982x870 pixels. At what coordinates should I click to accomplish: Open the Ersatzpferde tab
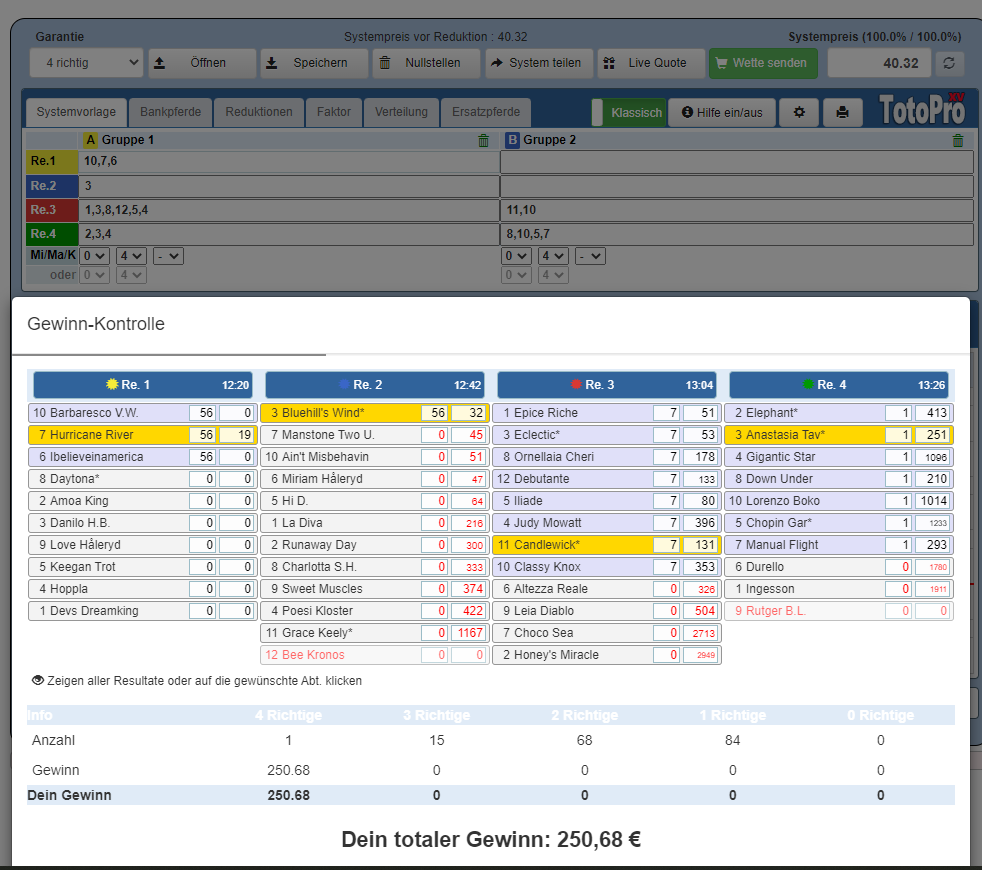tap(486, 112)
